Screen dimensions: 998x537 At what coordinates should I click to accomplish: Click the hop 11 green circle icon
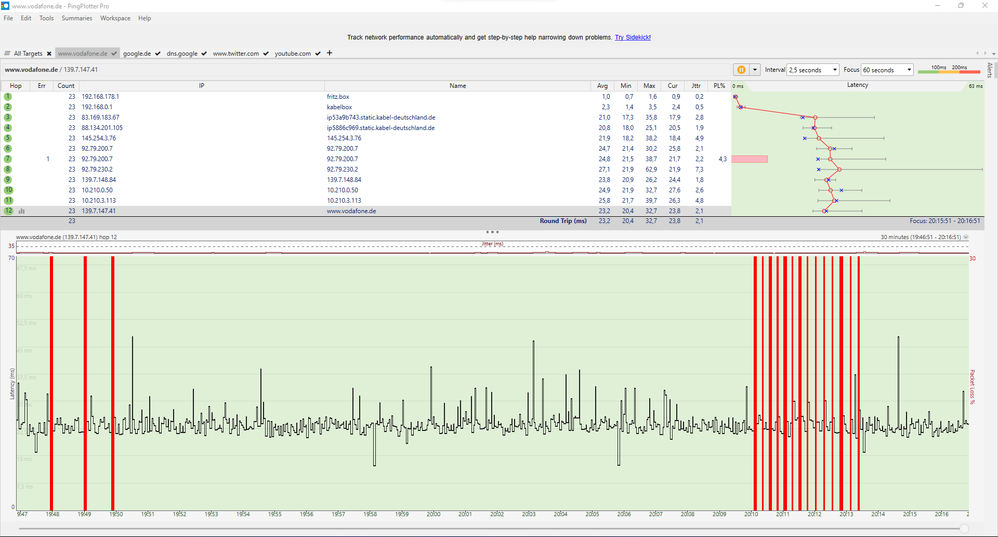pyautogui.click(x=8, y=200)
